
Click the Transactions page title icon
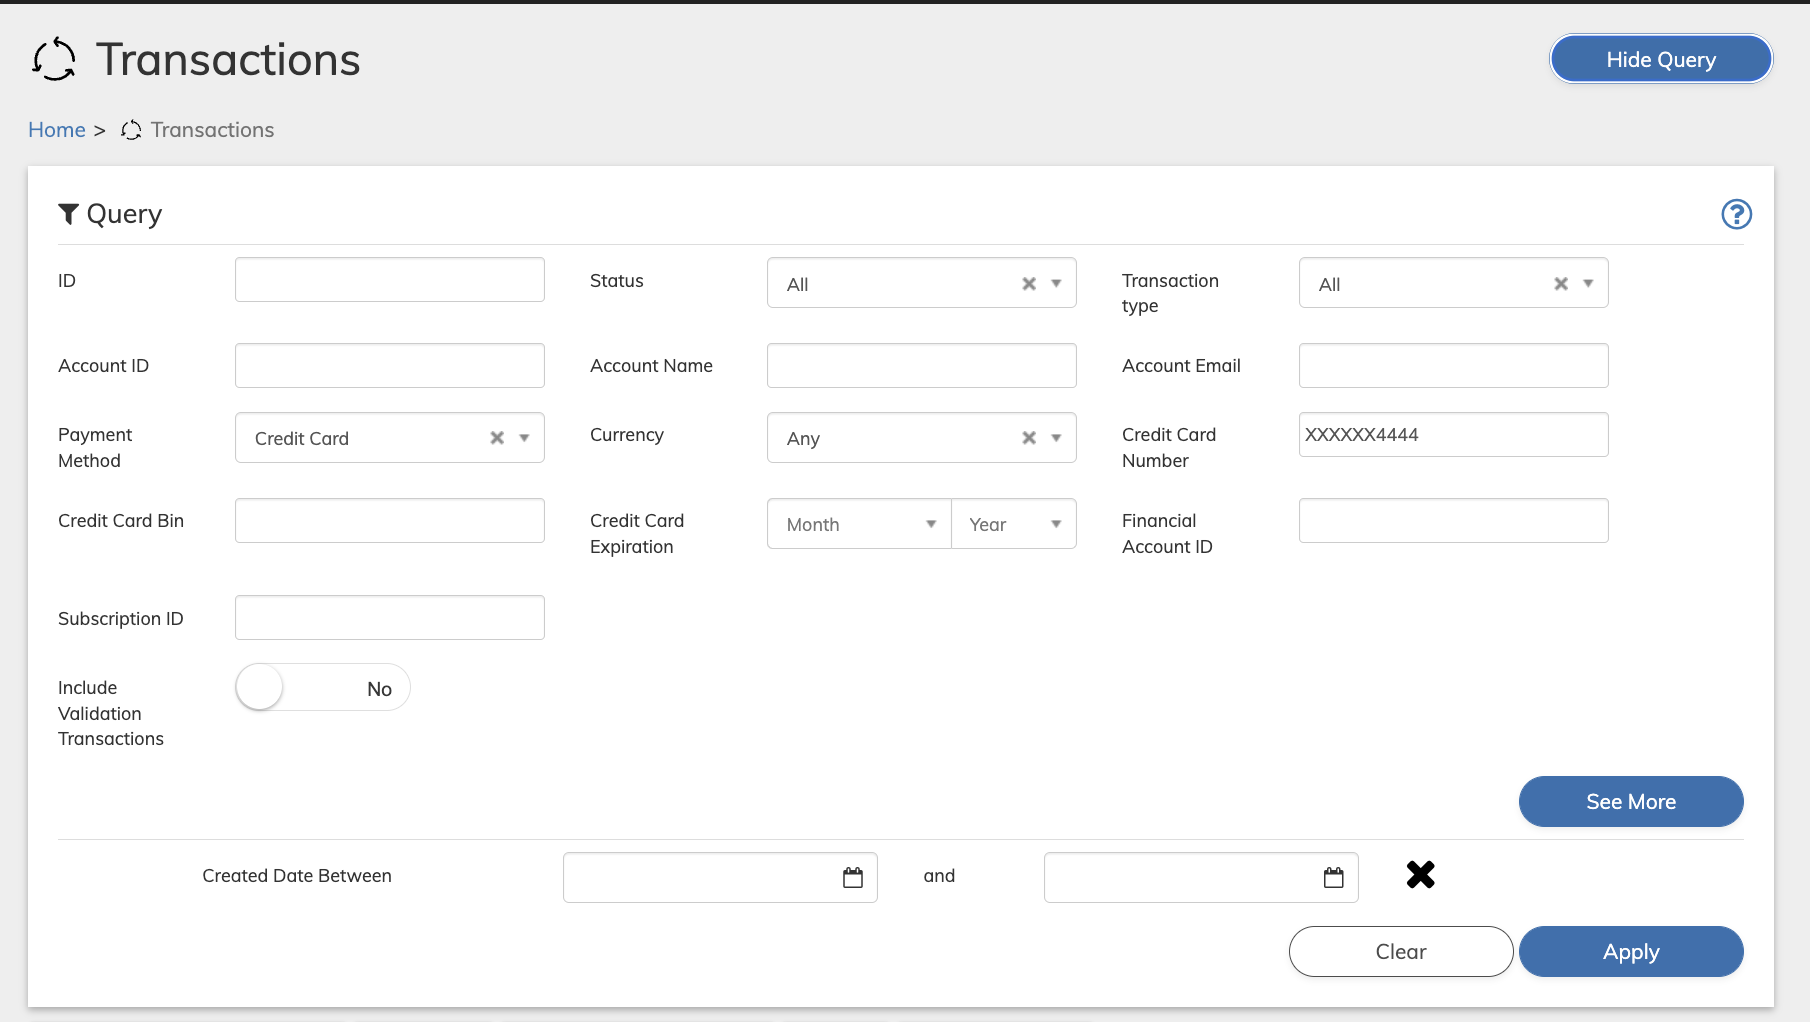pos(54,59)
